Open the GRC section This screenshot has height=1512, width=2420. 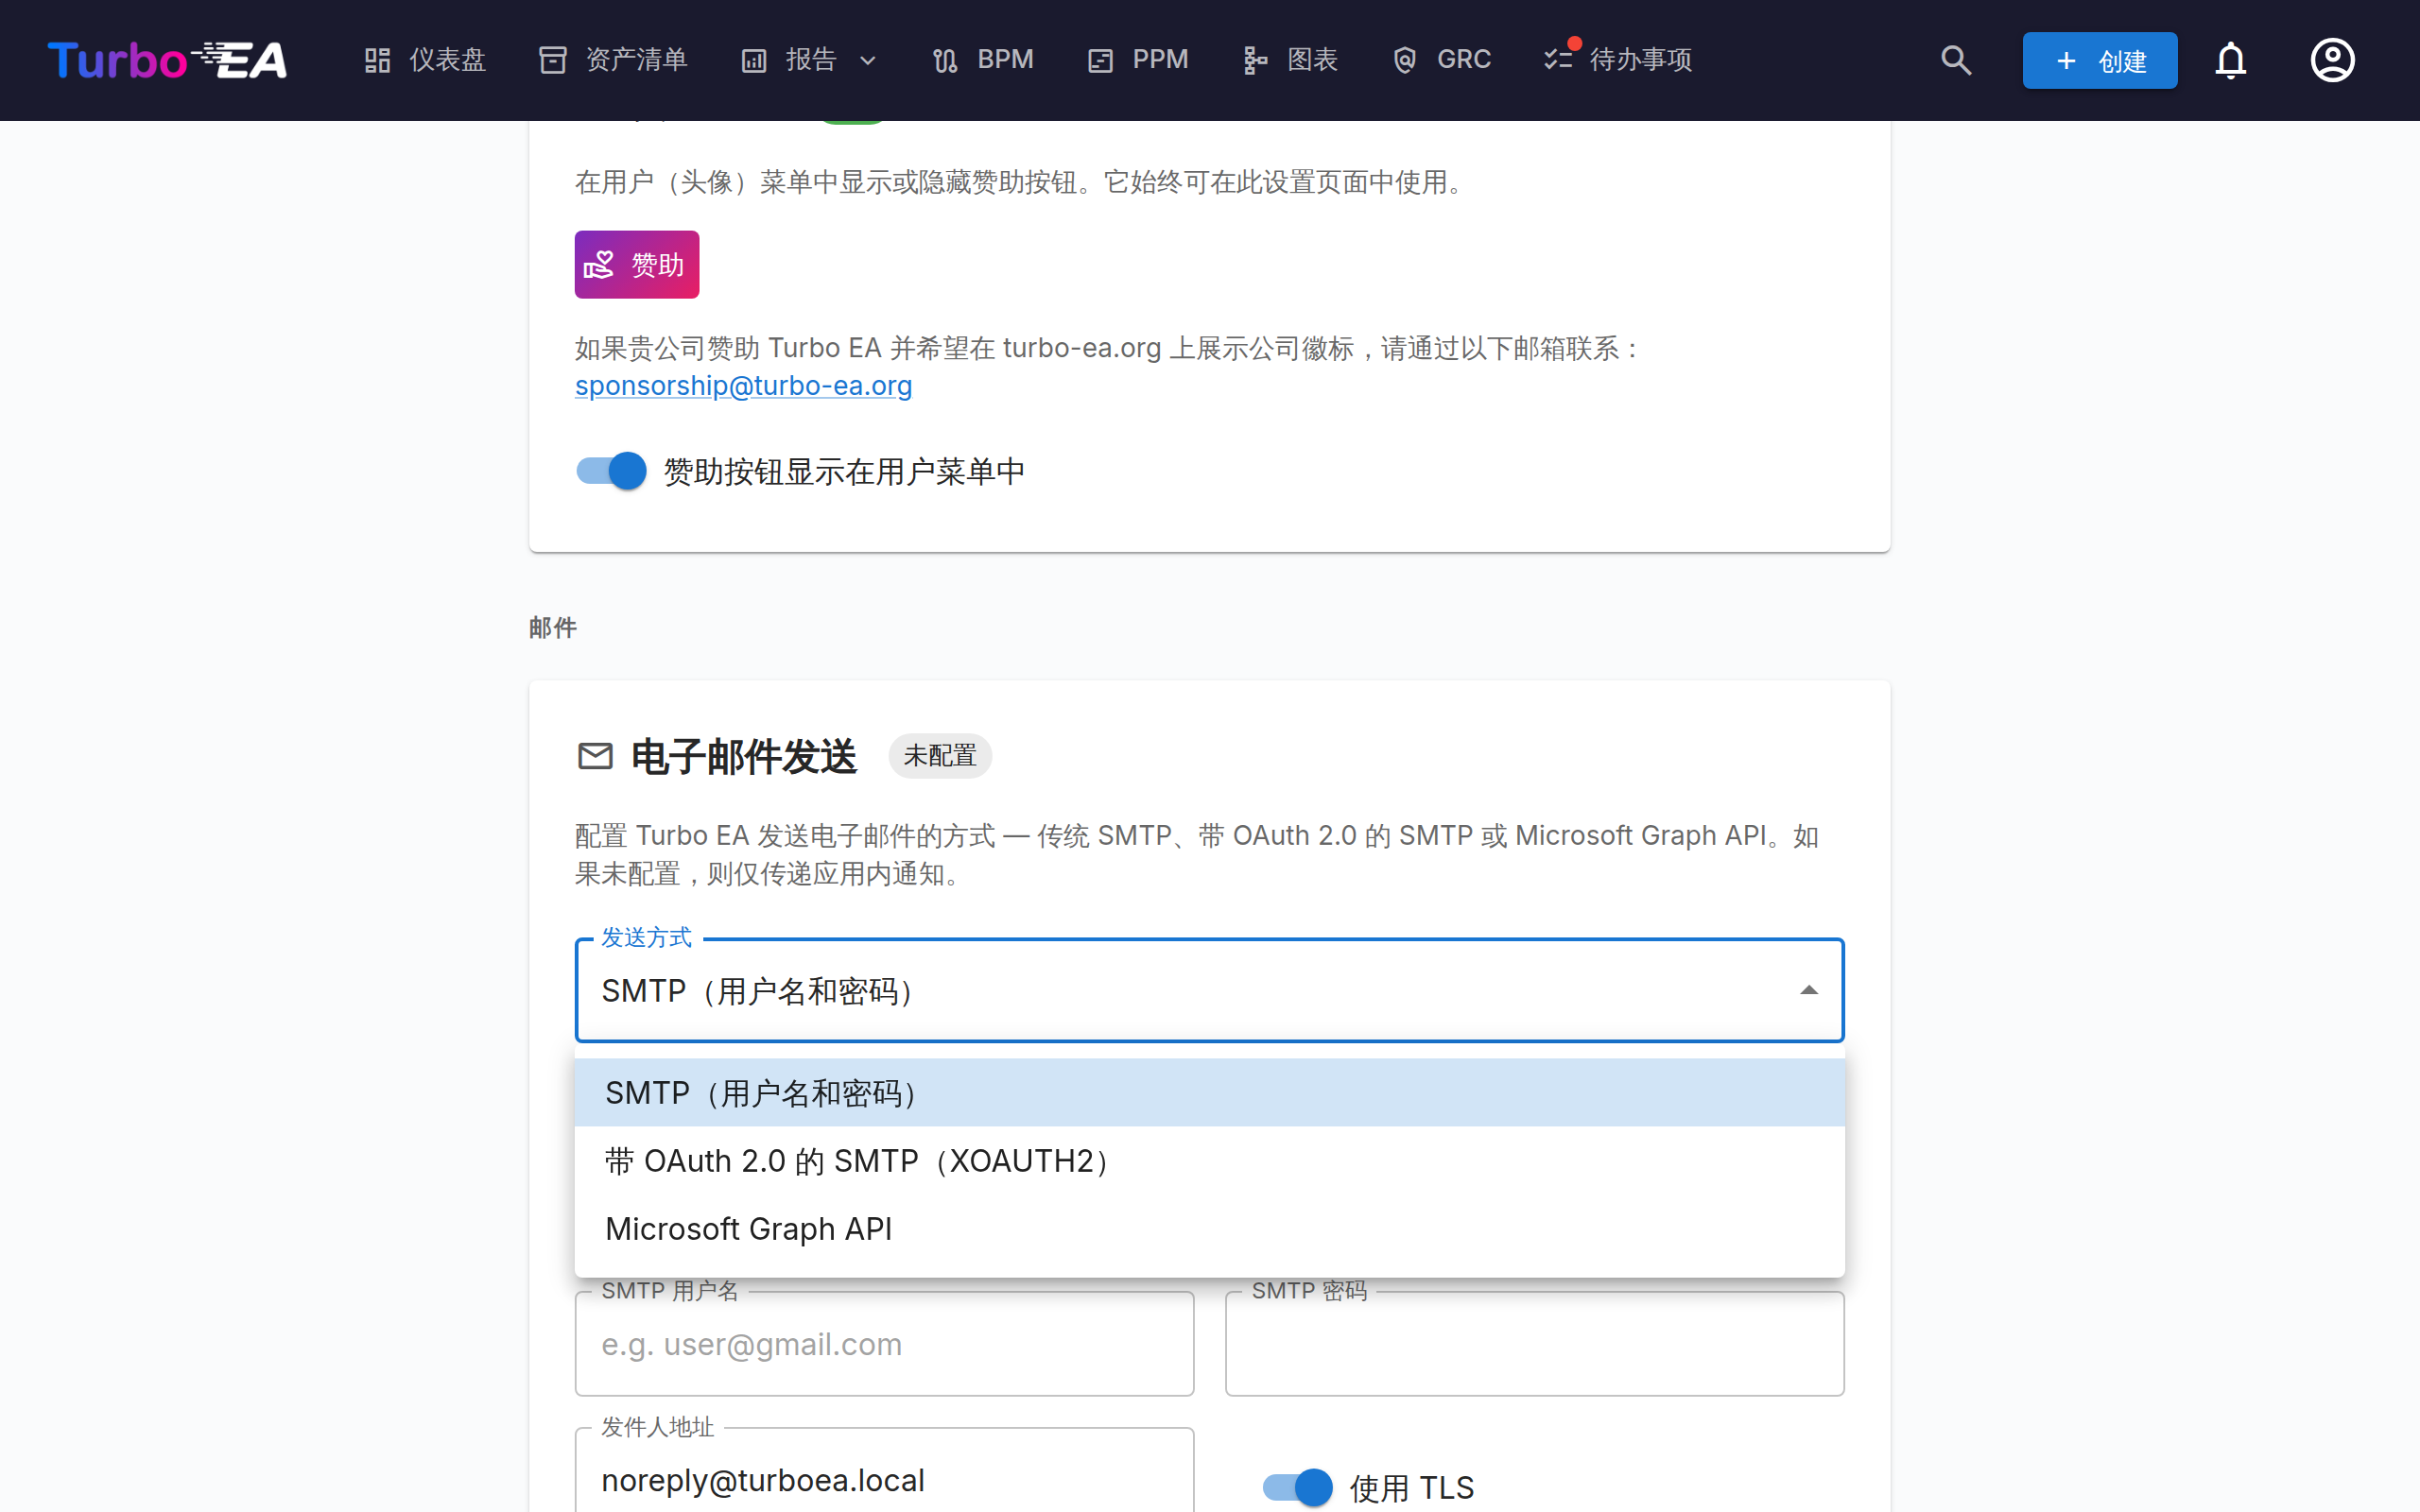[1441, 60]
